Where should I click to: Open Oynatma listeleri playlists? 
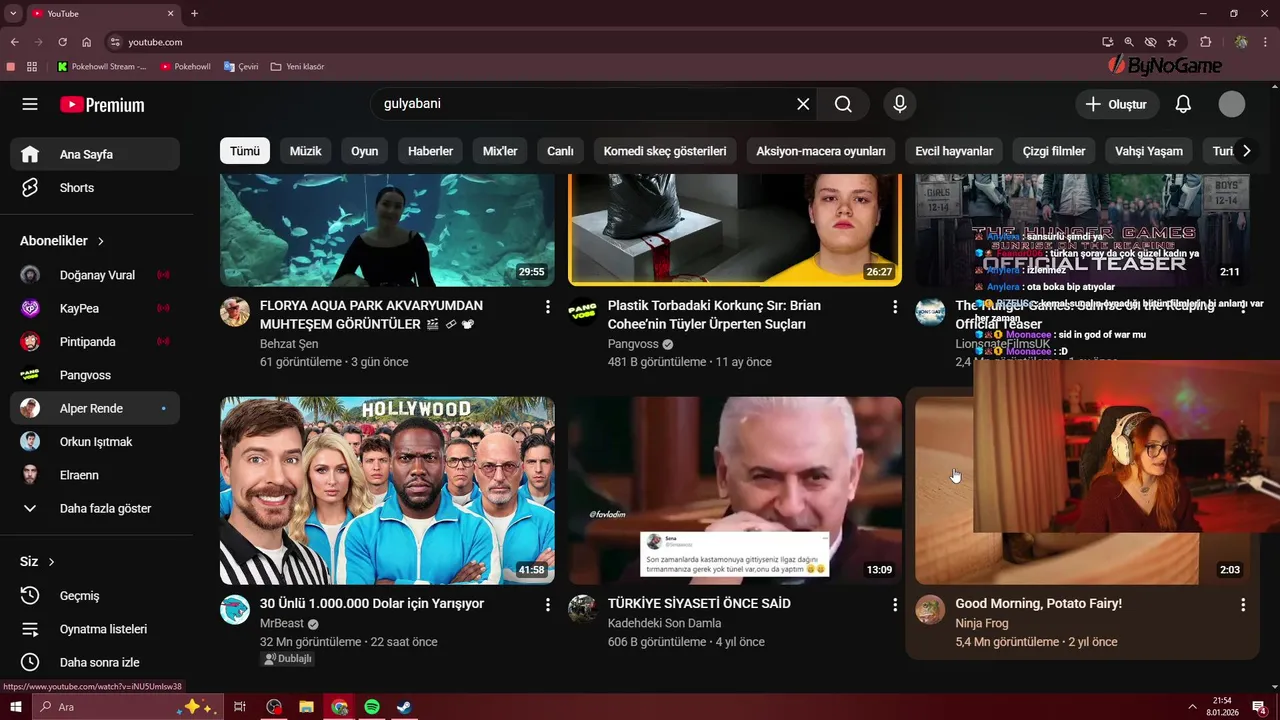coord(95,629)
